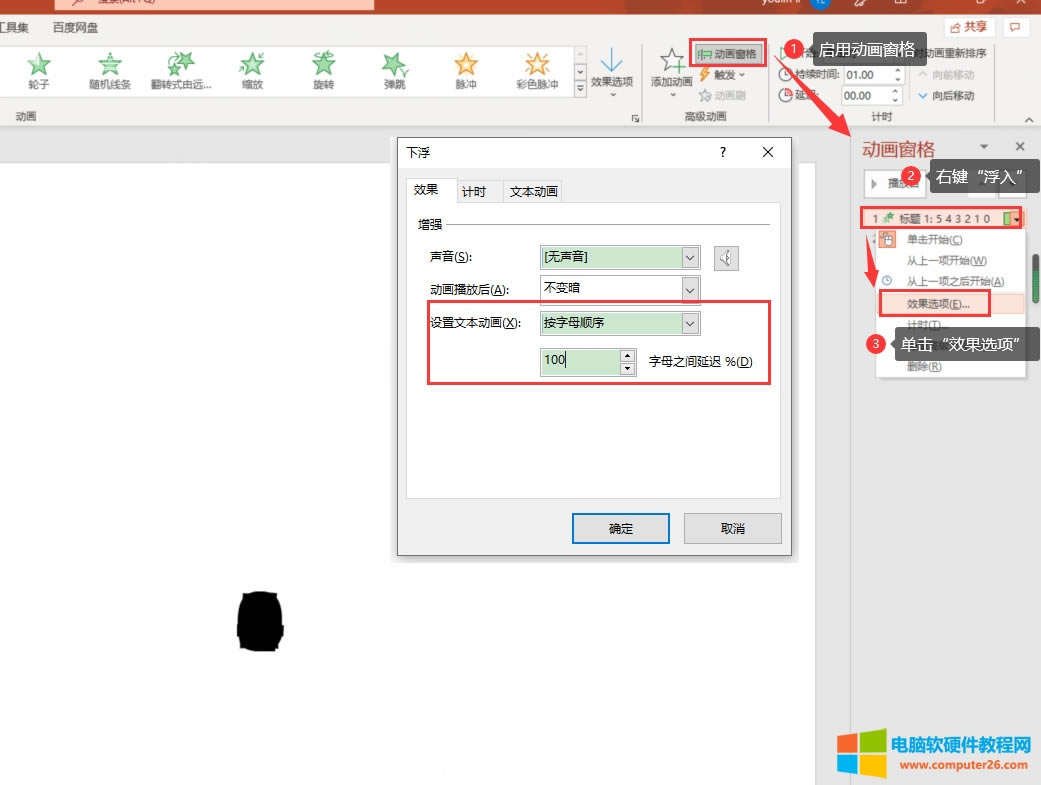Image resolution: width=1041 pixels, height=785 pixels.
Task: Switch to the 计时 tab in dialog
Action: (x=474, y=191)
